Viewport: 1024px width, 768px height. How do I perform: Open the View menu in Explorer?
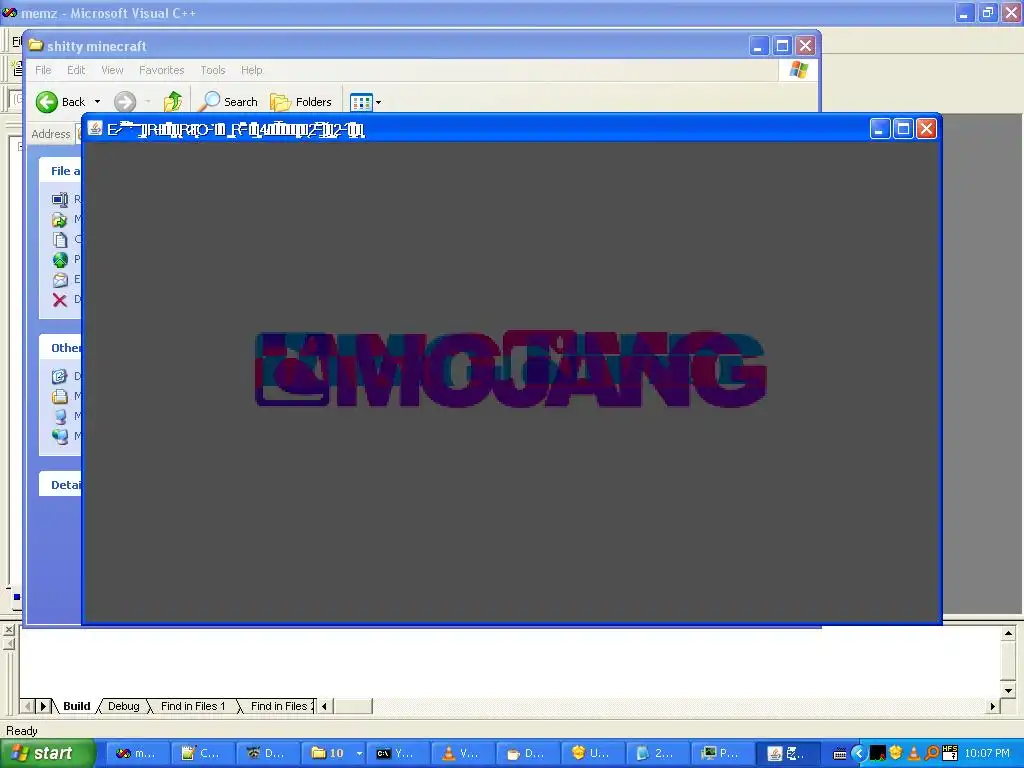pyautogui.click(x=112, y=70)
